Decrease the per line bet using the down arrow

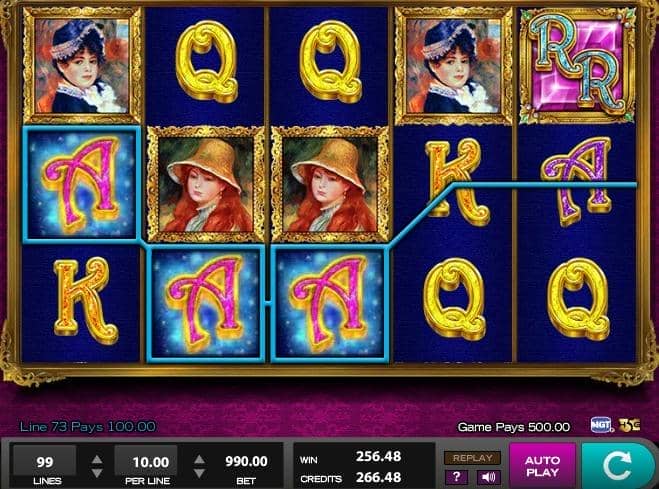pyautogui.click(x=199, y=473)
